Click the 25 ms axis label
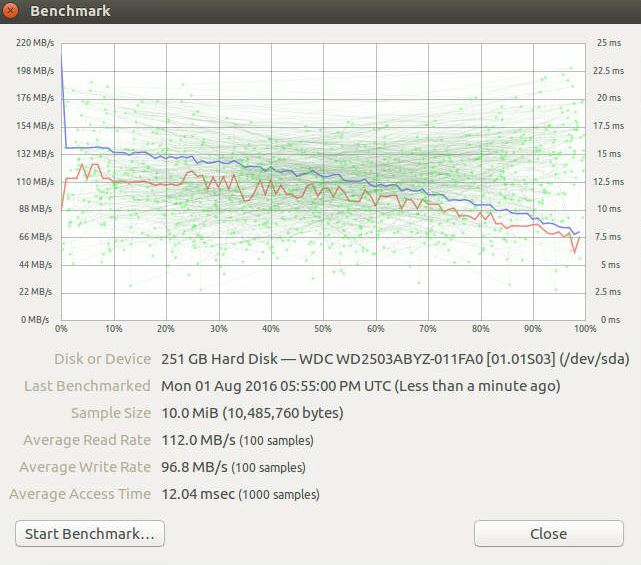 pos(609,43)
